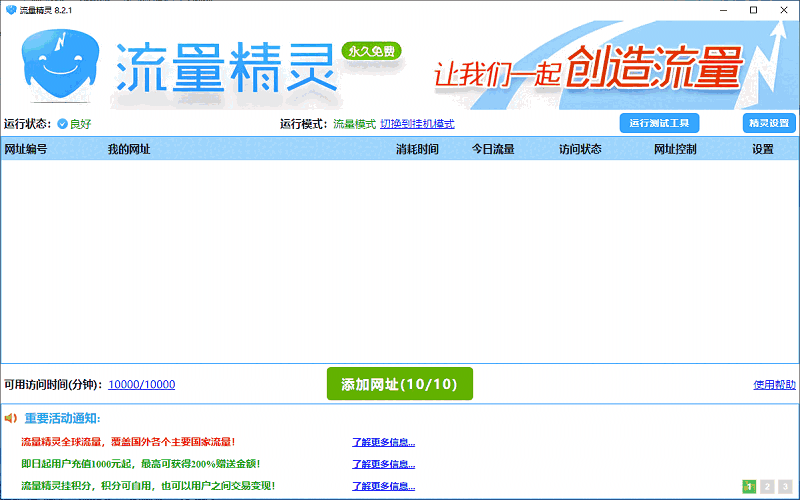Click the 流量模式 mode text
Viewport: 800px width, 500px height.
click(x=355, y=124)
